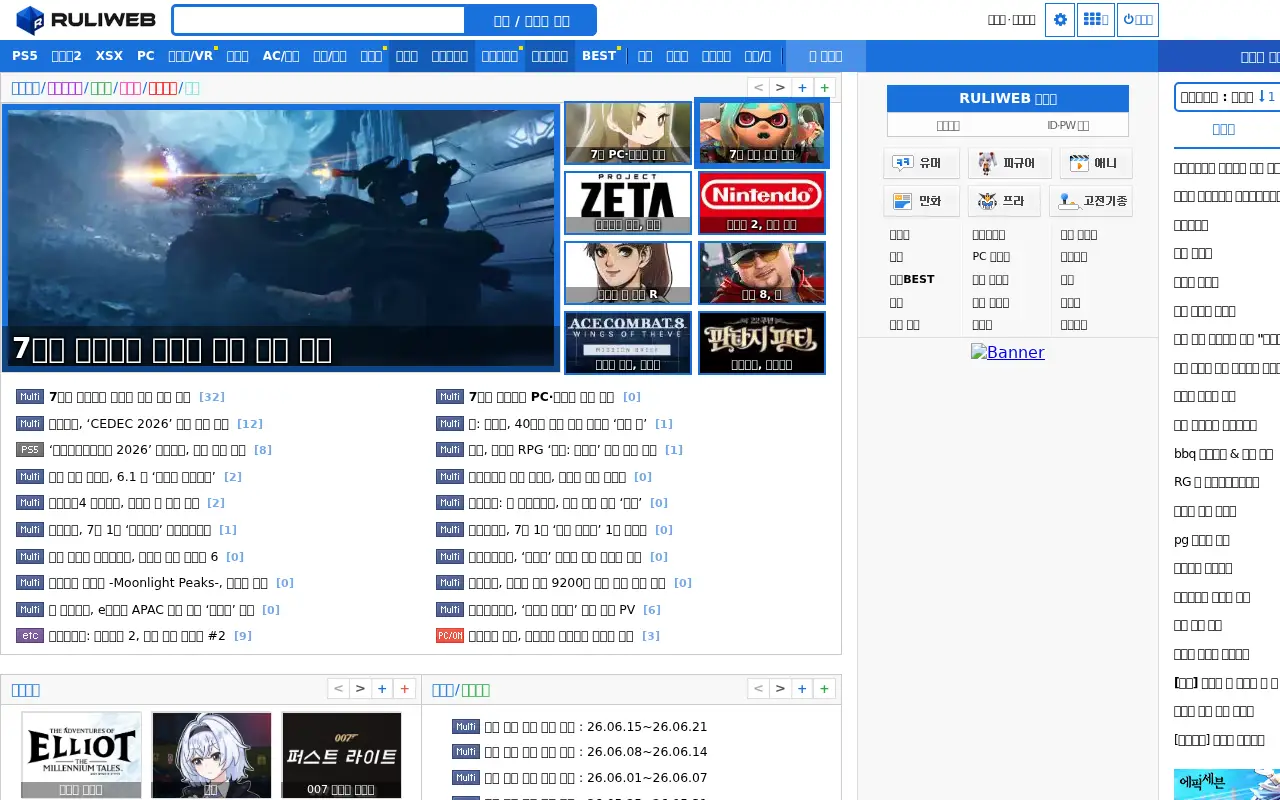Open the Ace Combat 8 thumbnail
1280x800 pixels.
coord(628,343)
